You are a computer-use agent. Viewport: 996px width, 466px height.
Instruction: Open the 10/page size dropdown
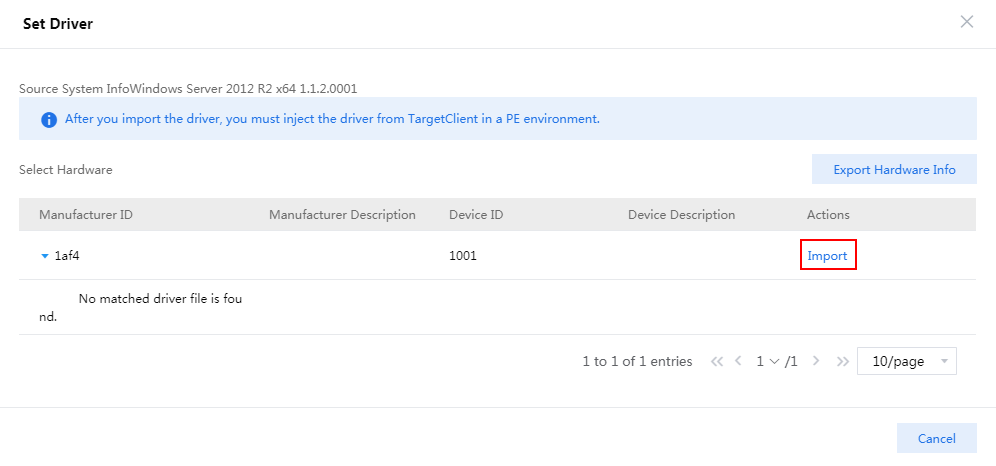point(906,361)
